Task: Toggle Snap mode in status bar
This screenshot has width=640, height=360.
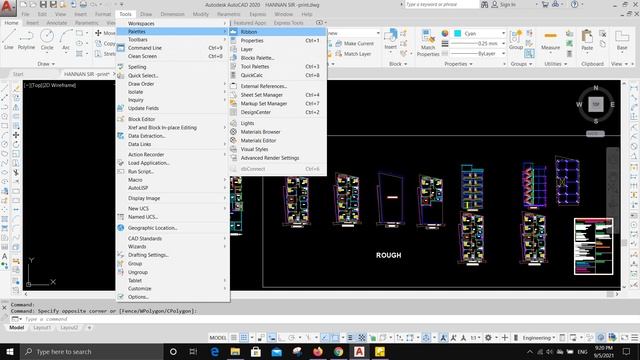Action: (x=244, y=338)
